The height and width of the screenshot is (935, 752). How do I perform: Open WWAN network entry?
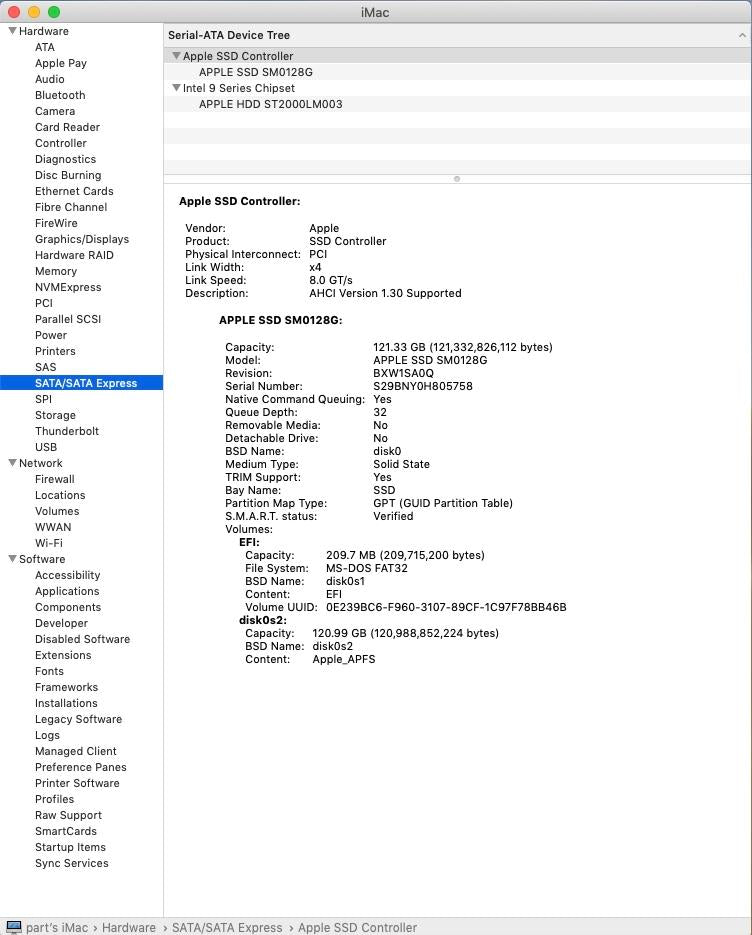click(x=53, y=528)
